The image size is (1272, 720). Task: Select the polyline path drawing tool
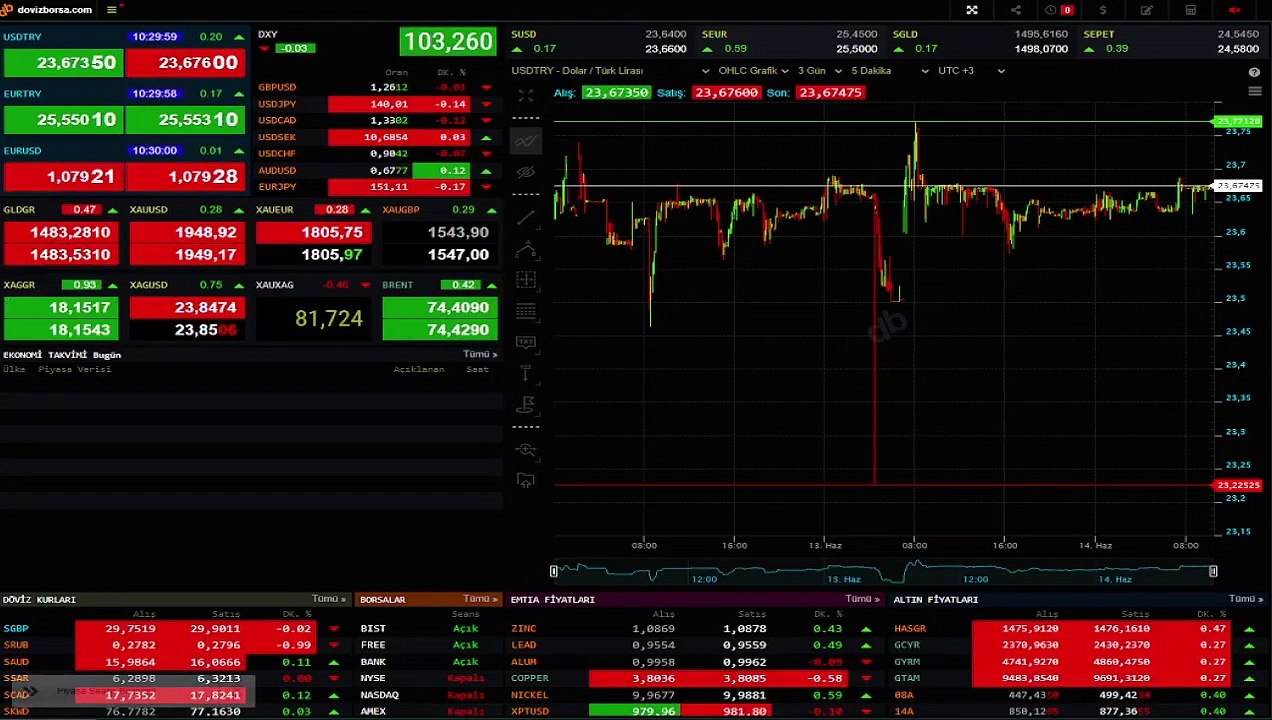(526, 249)
